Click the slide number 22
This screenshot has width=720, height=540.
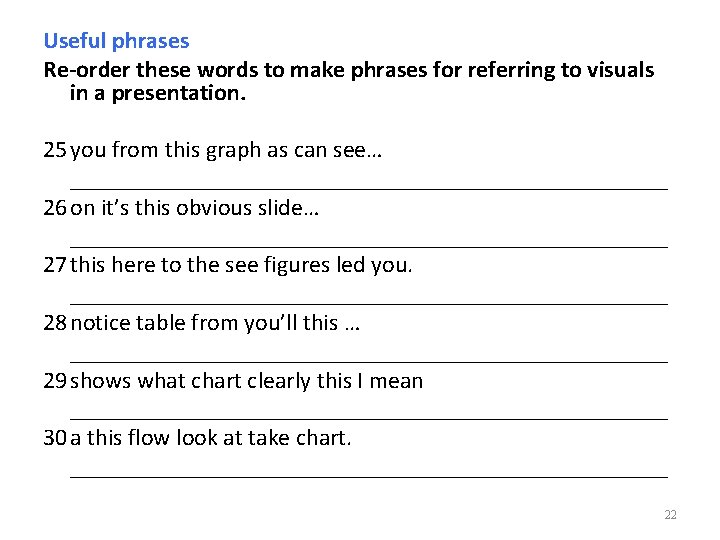[670, 515]
